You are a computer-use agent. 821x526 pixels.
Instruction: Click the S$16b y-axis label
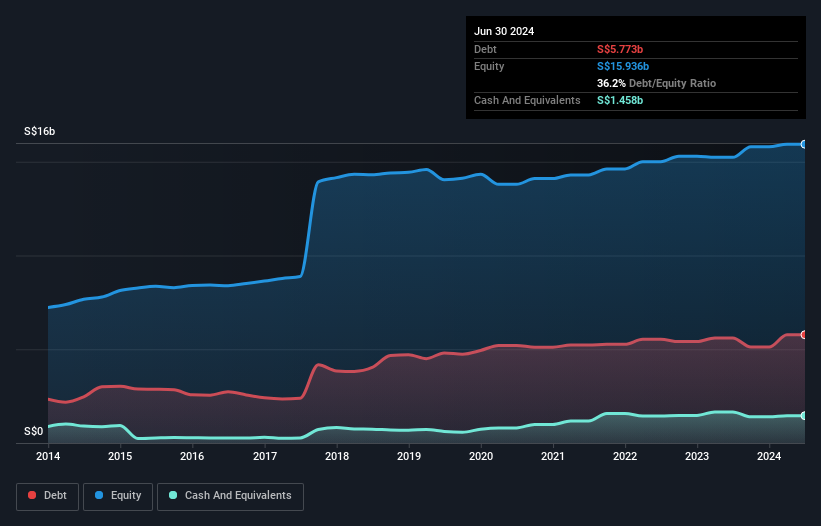[x=39, y=131]
